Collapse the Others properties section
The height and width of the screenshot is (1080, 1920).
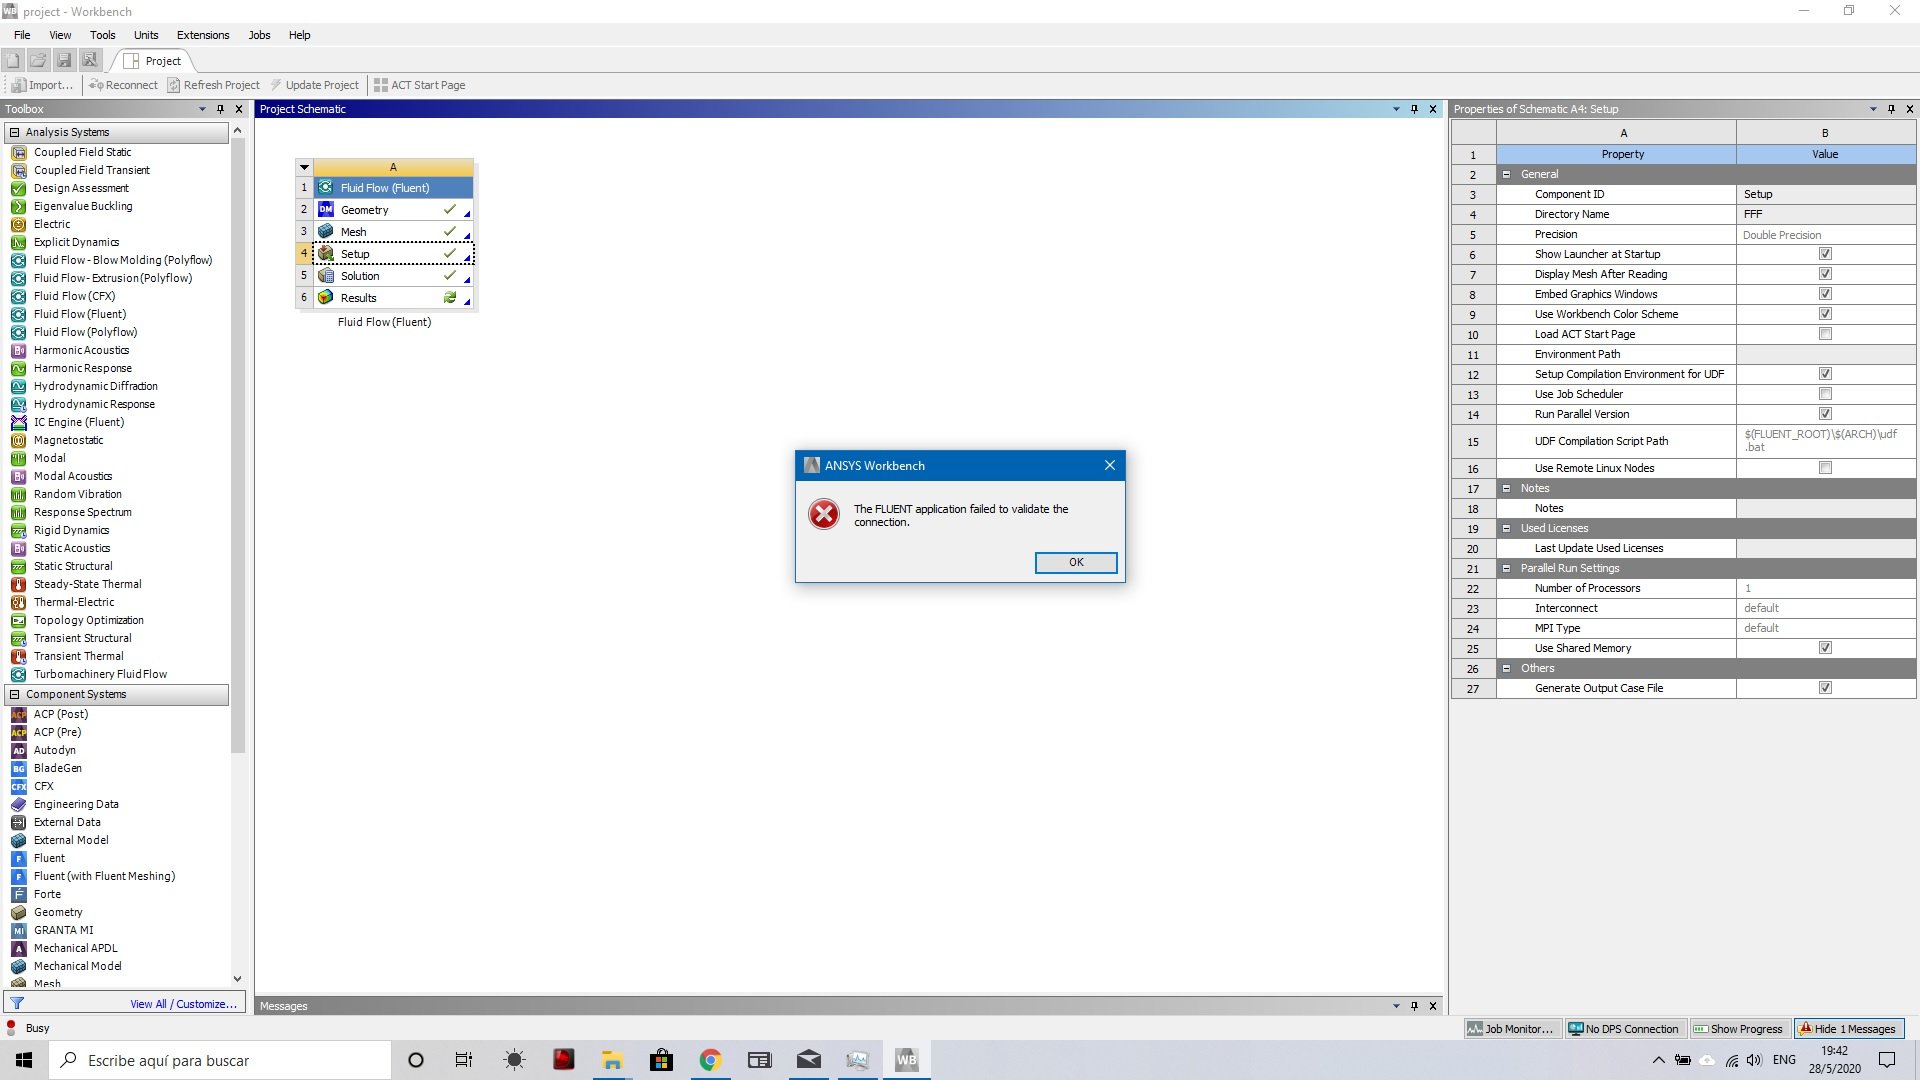(1506, 668)
